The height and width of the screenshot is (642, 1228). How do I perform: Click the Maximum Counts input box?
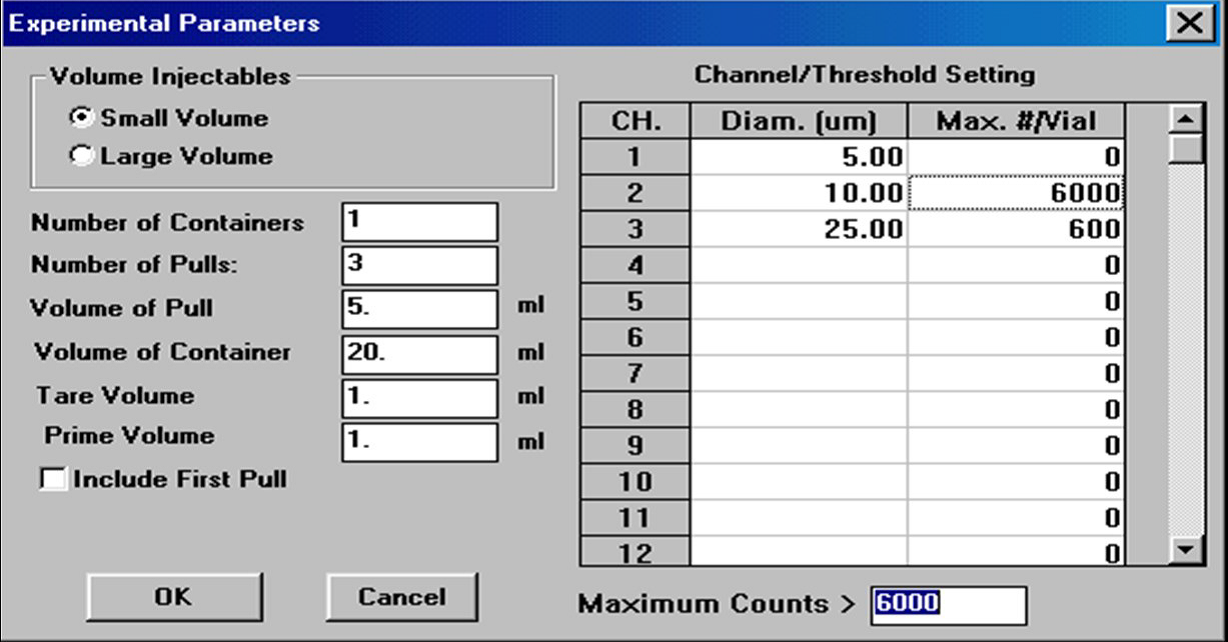(948, 604)
